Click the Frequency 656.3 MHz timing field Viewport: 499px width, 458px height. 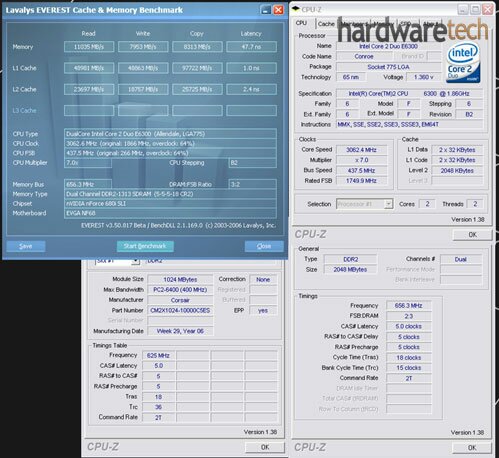(x=409, y=306)
